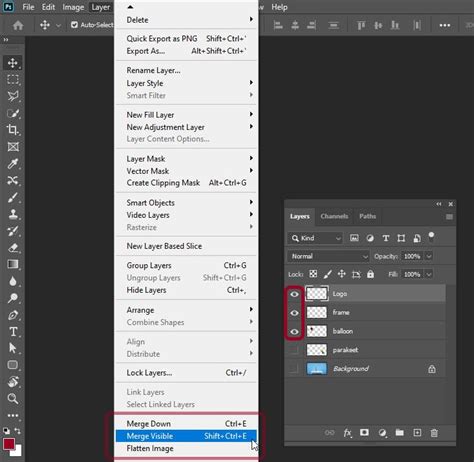Viewport: 474px width, 462px height.
Task: Select the Rounded Rectangle shape tool
Action: pos(13,365)
